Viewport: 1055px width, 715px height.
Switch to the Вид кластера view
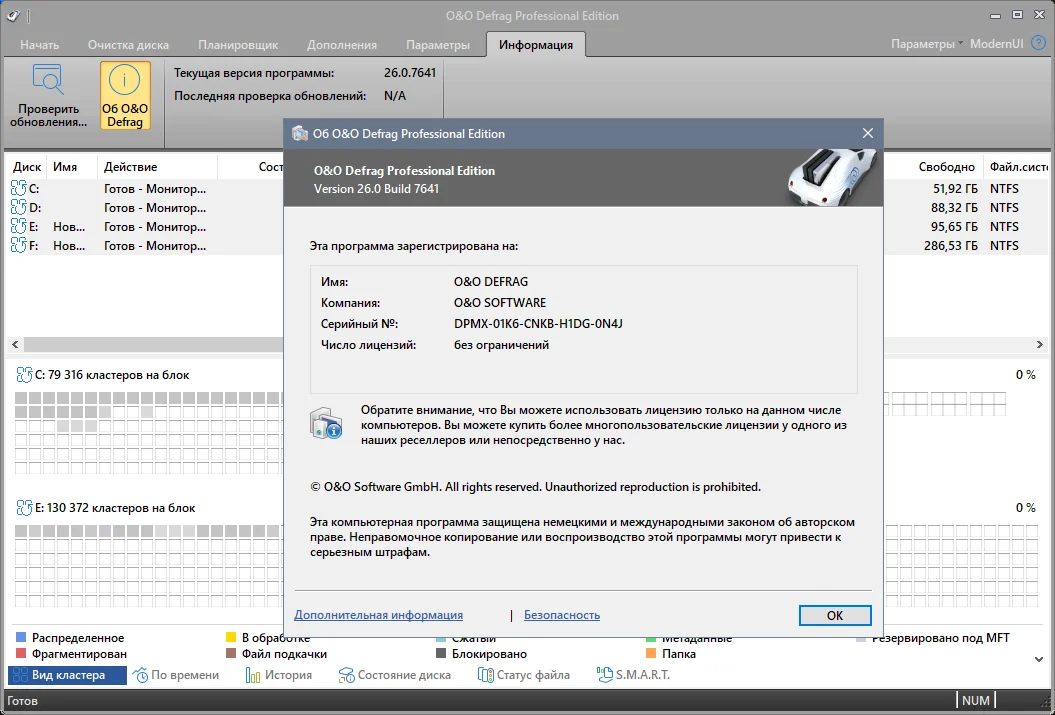(67, 675)
